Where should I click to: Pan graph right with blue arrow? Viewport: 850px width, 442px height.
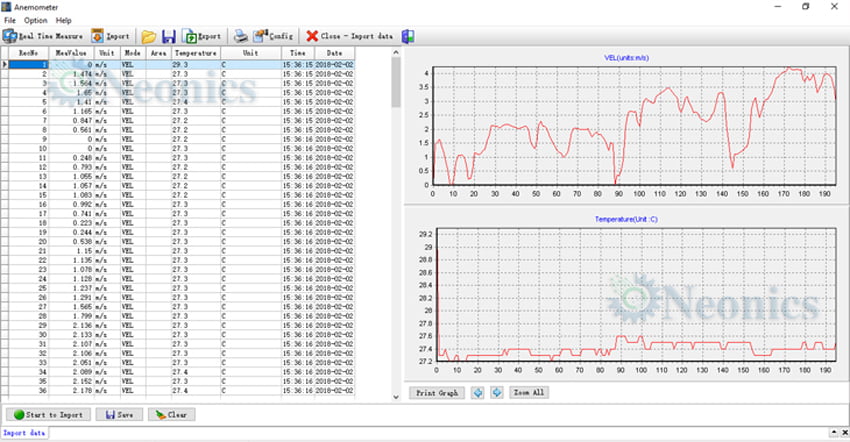coord(497,393)
